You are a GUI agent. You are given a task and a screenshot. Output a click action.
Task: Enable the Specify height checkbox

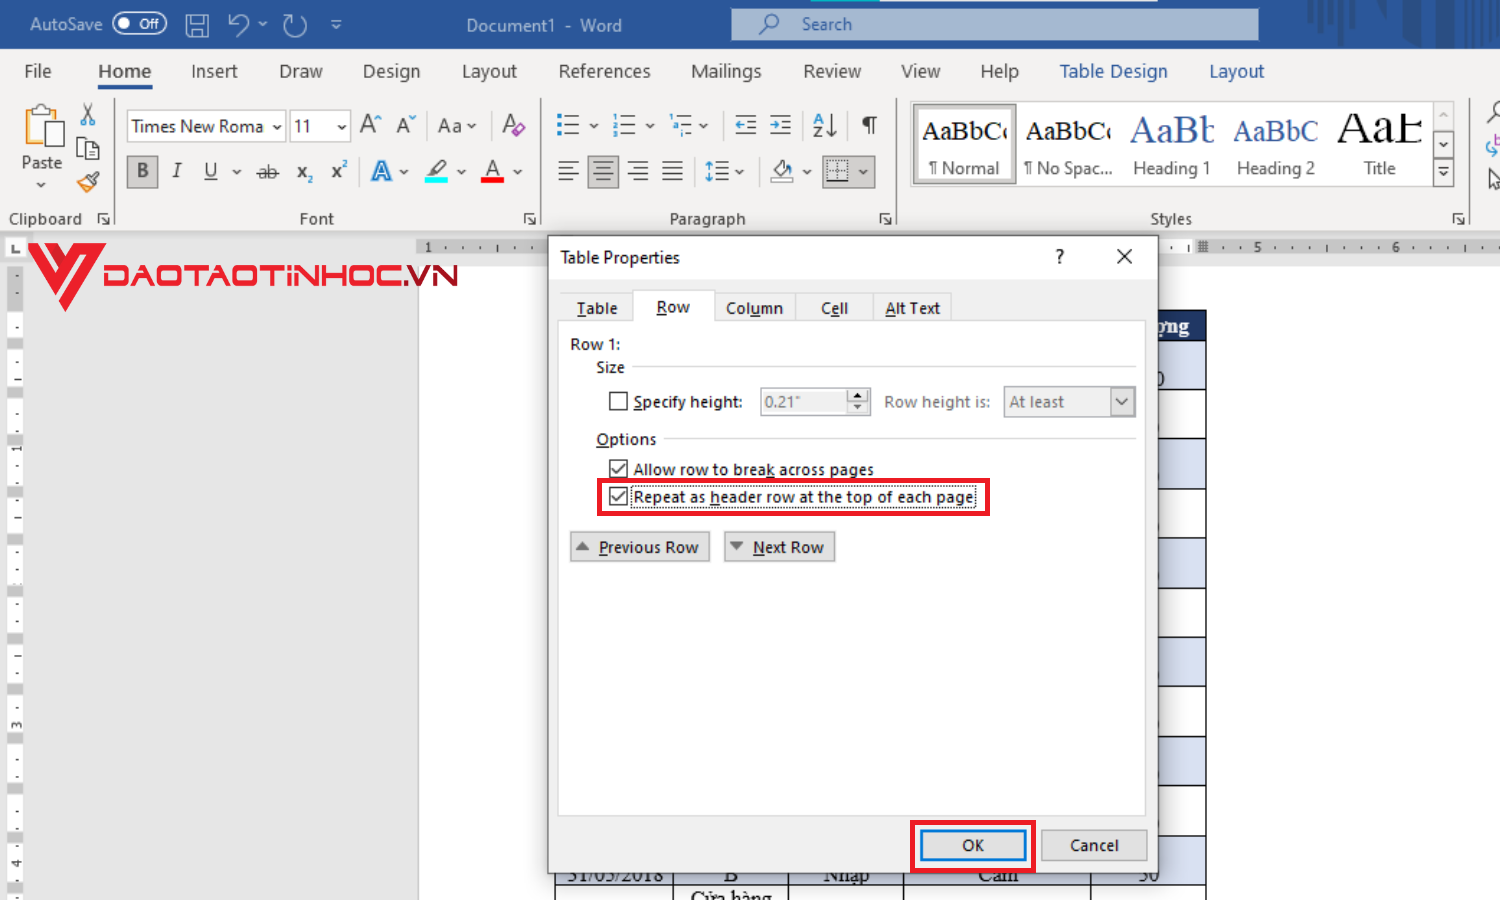pyautogui.click(x=619, y=401)
